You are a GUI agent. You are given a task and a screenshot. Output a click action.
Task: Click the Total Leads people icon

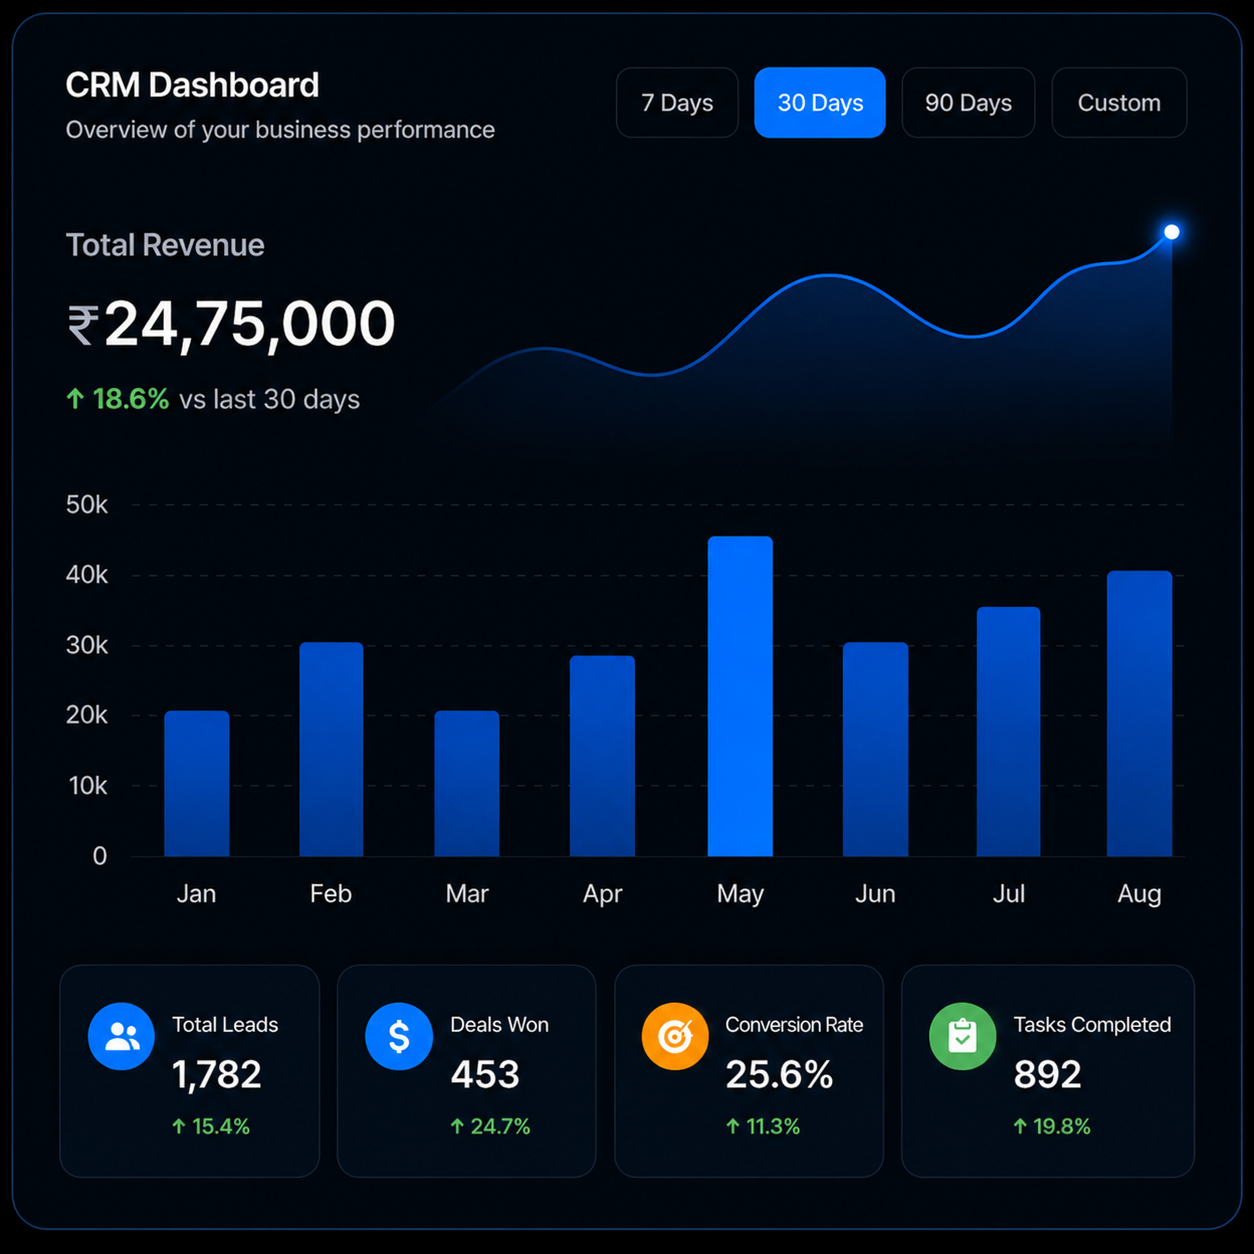(x=121, y=1036)
